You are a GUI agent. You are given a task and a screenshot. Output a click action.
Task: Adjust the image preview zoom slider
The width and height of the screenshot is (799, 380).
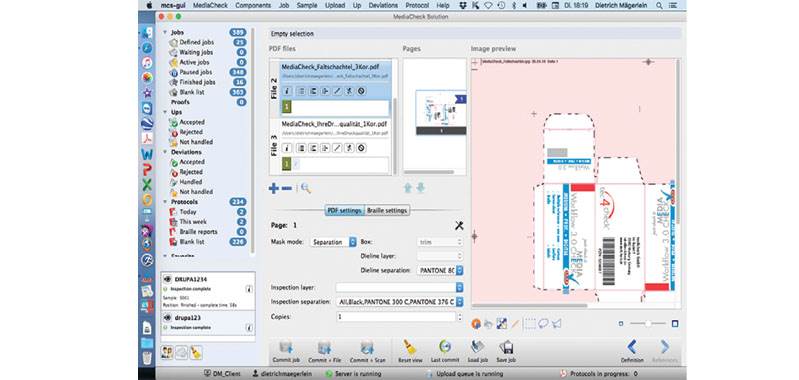tap(648, 323)
